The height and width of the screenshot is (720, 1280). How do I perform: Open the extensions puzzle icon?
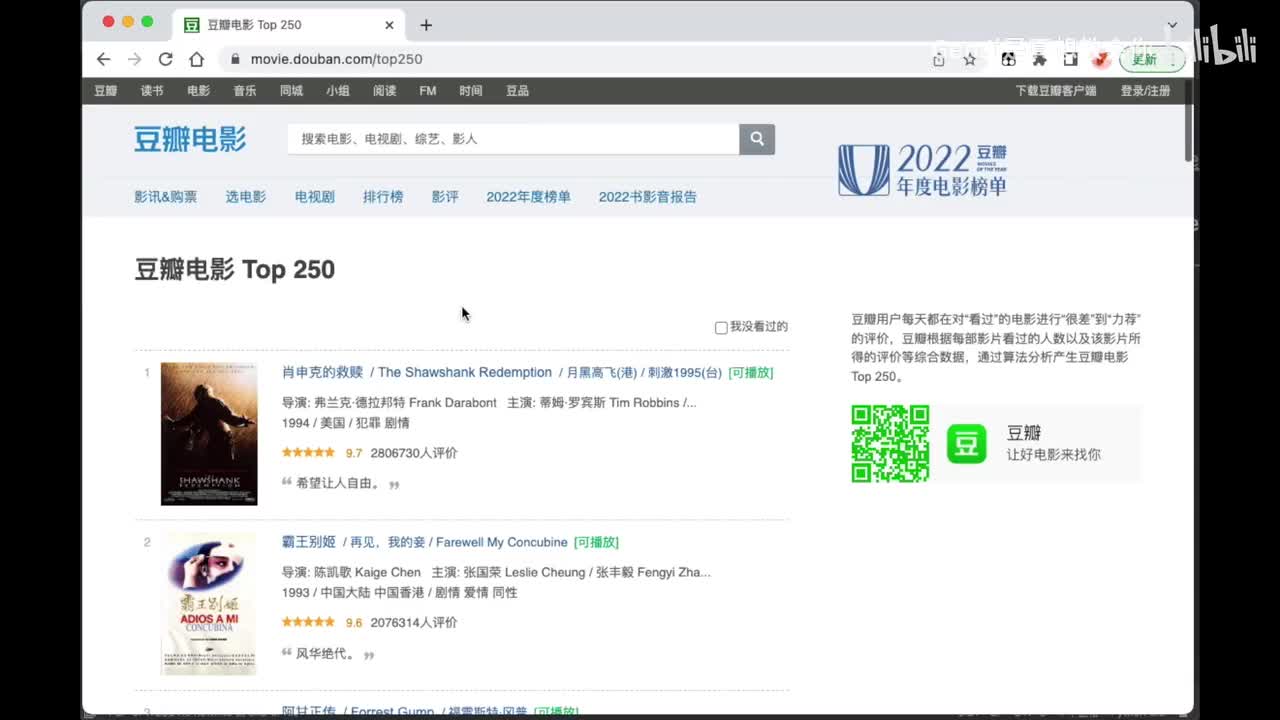tap(1039, 59)
